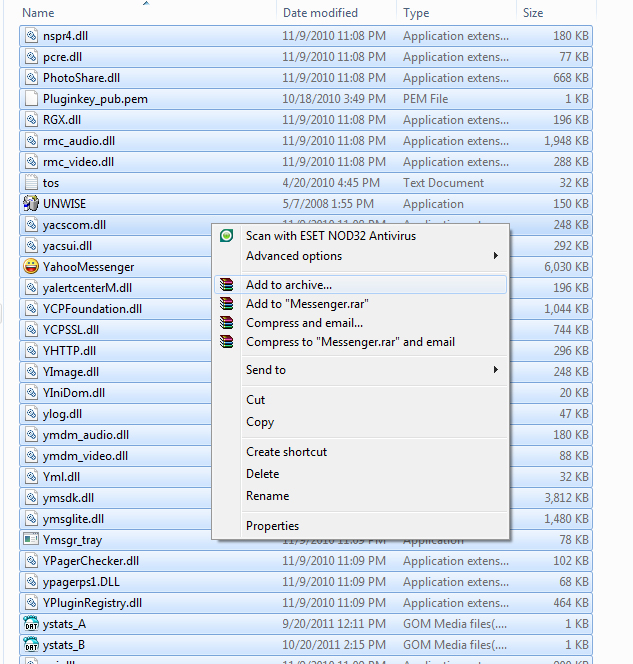
Task: Click the yacscom.dll file icon
Action: [31, 224]
